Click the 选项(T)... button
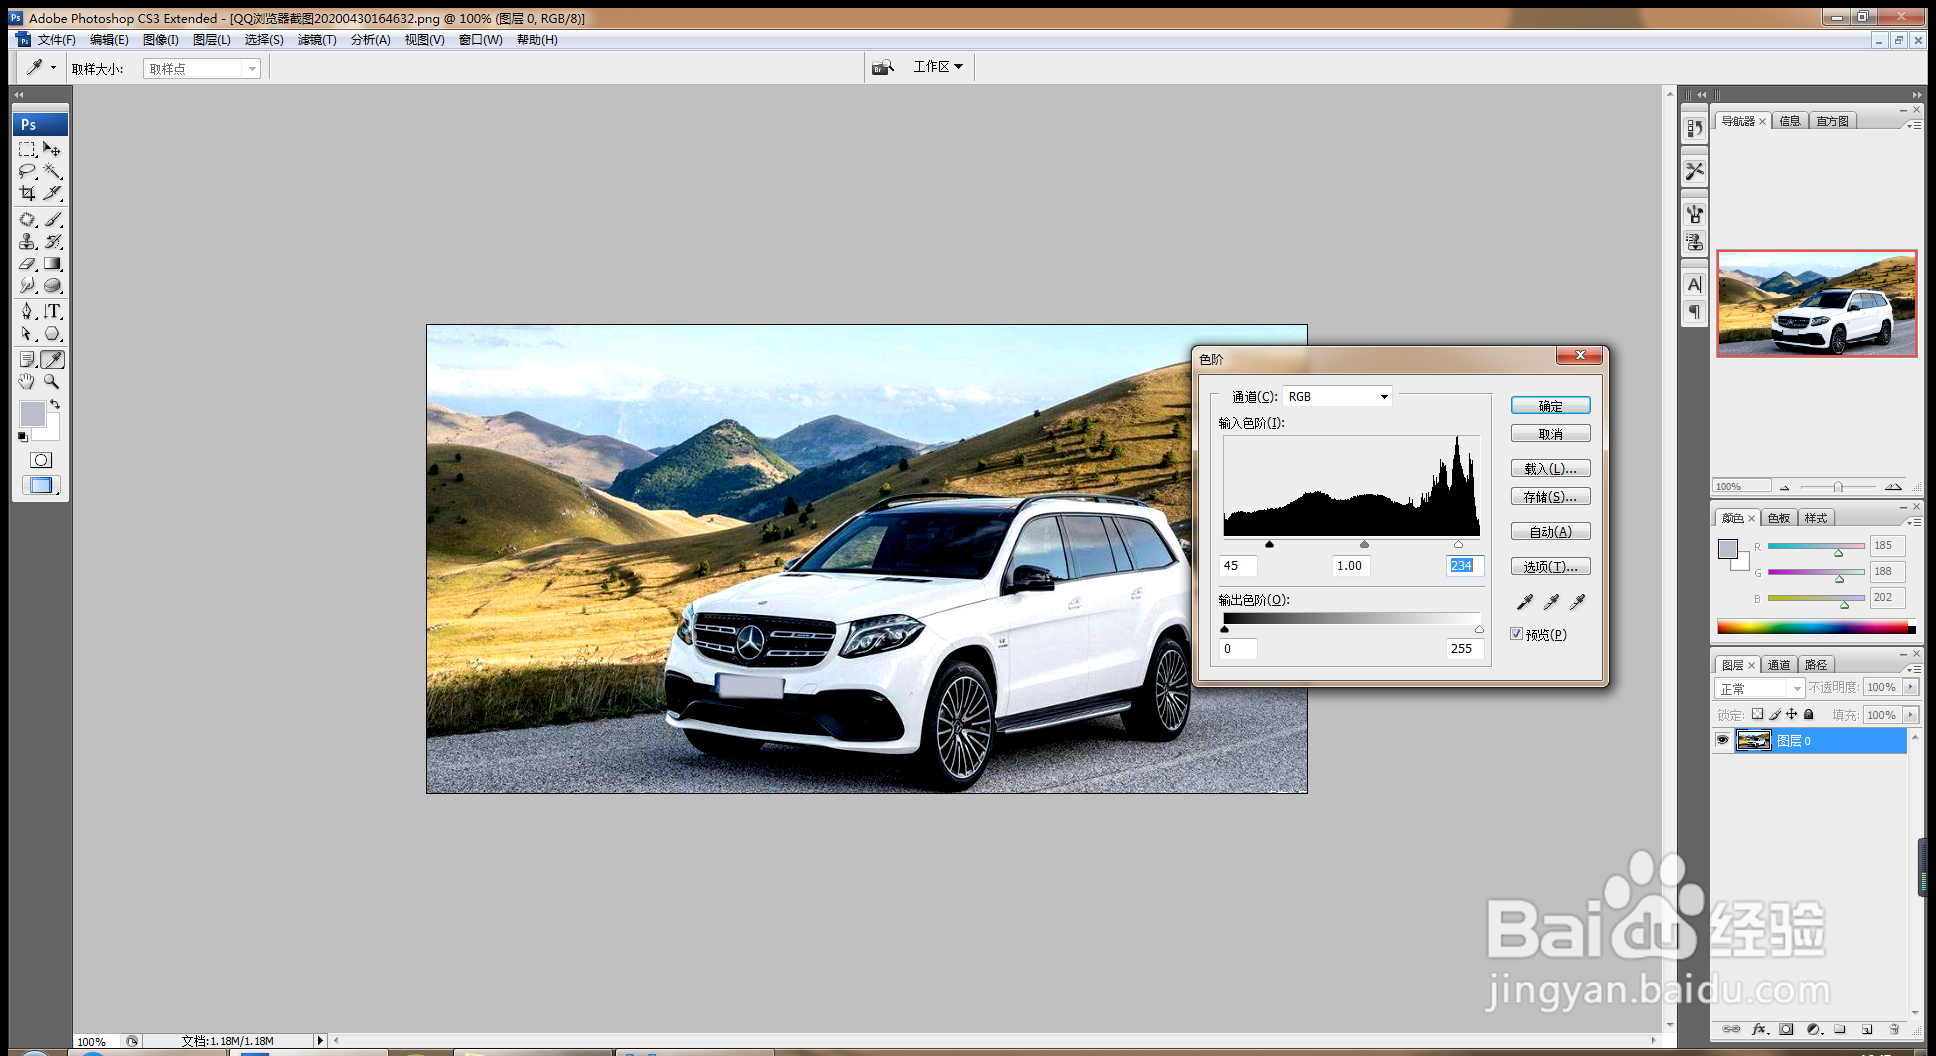Viewport: 1936px width, 1056px height. pyautogui.click(x=1550, y=566)
